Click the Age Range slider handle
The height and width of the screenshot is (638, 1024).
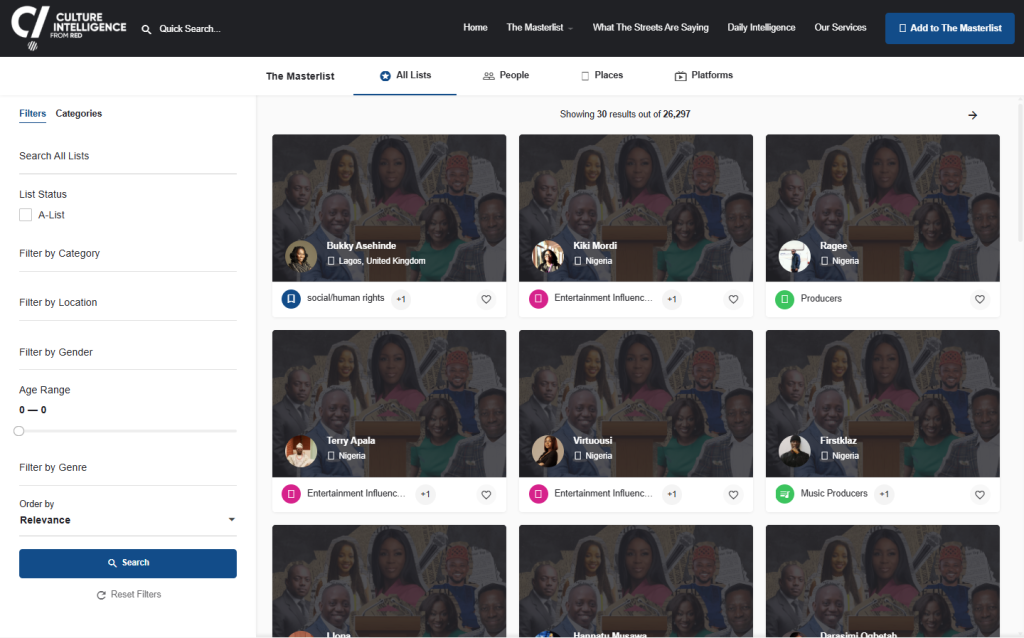pos(19,431)
